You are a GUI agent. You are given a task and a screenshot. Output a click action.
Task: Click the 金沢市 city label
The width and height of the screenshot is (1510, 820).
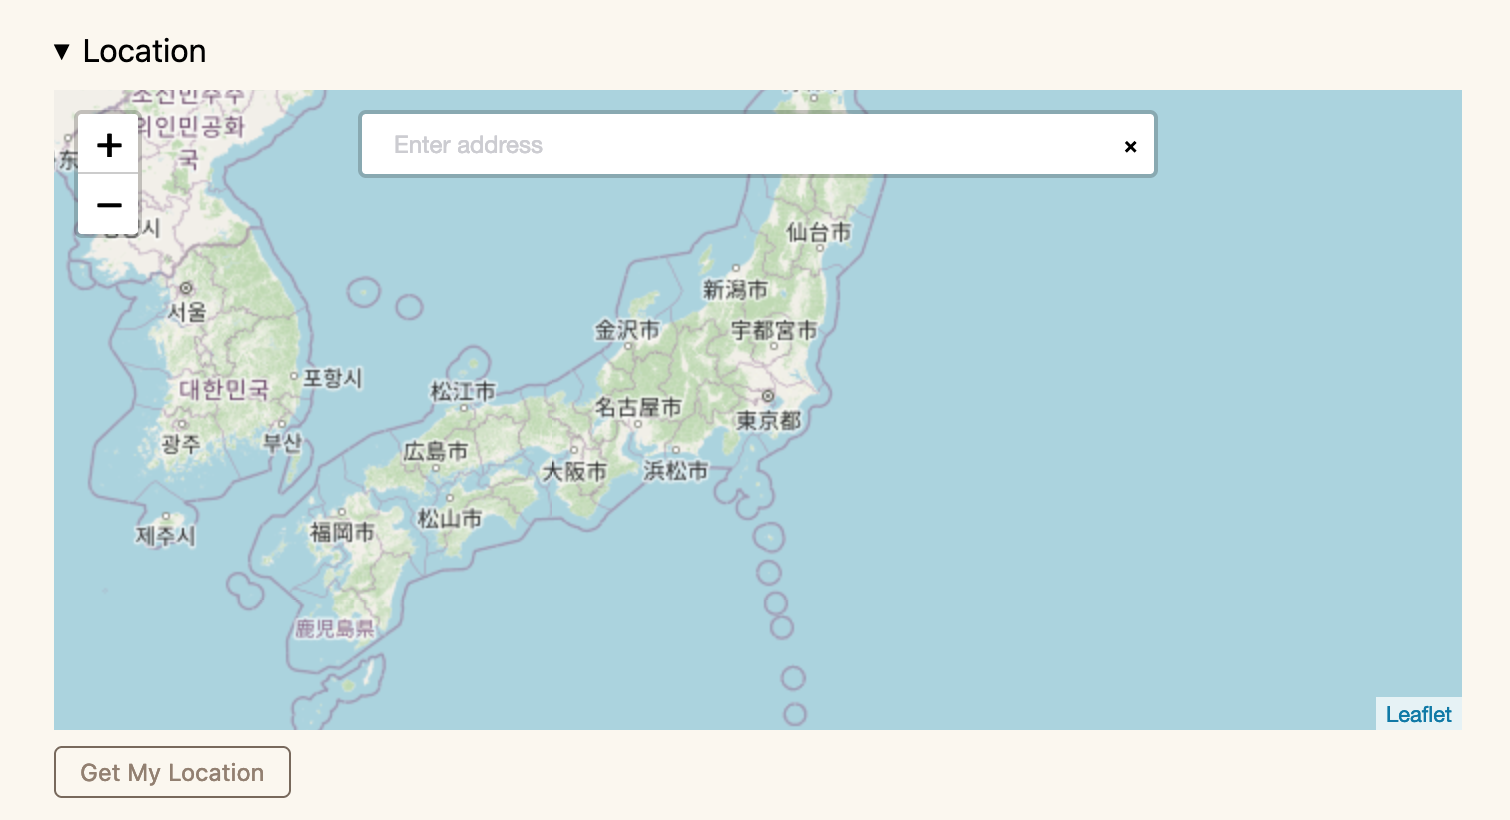[x=627, y=330]
